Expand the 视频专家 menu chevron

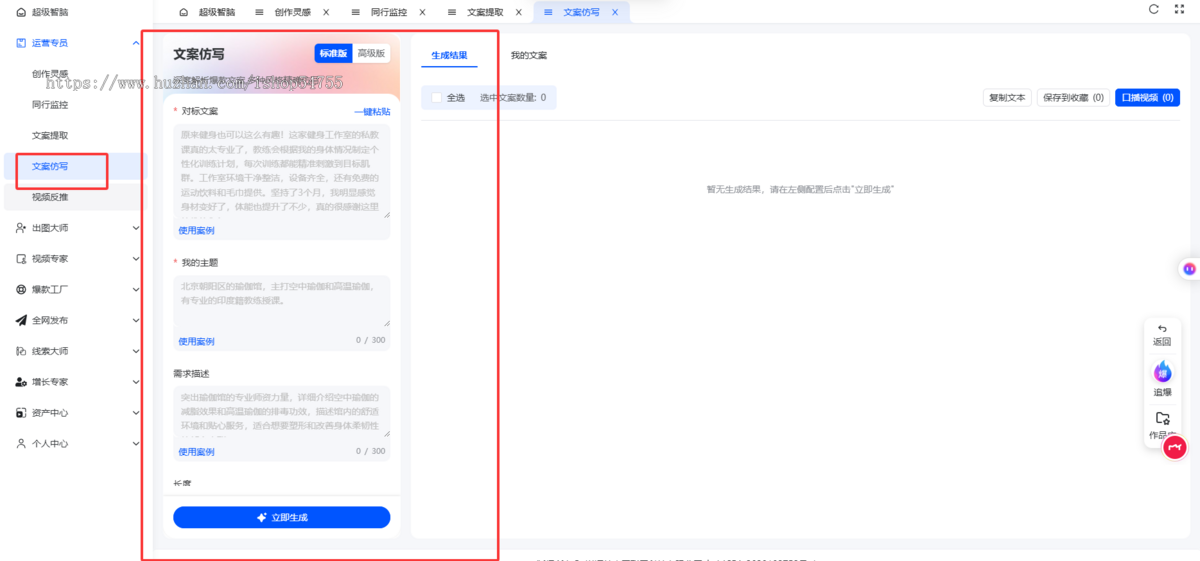coord(136,259)
